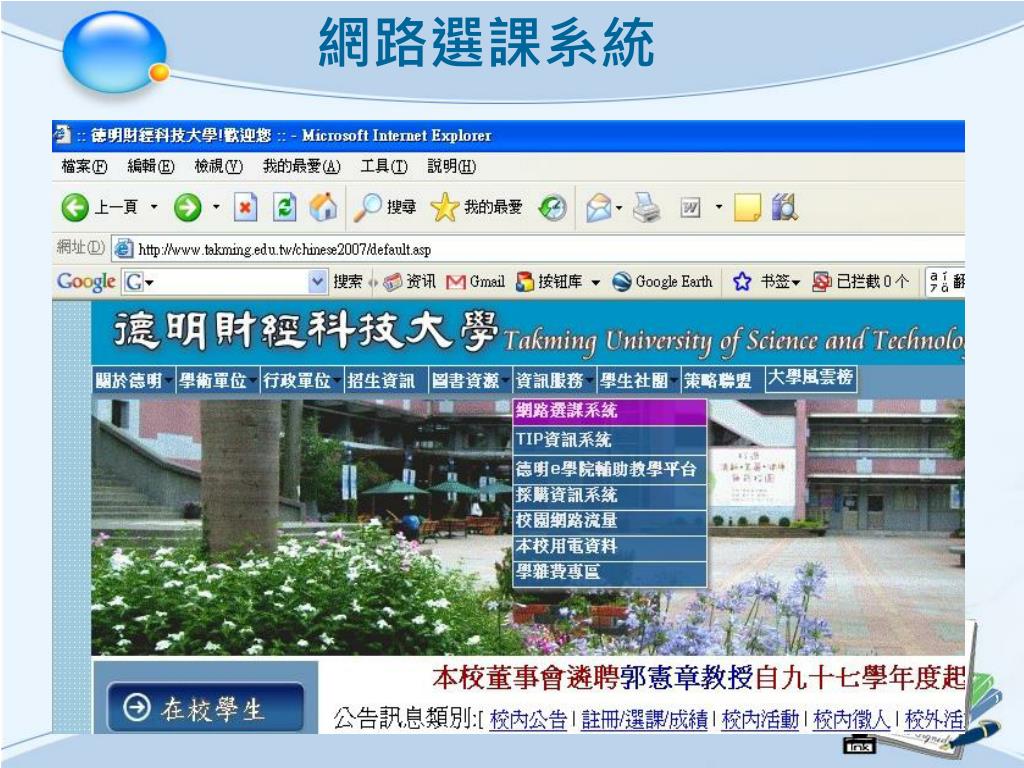Open the 大學風雲榜 navigation tab
The image size is (1024, 768).
click(811, 377)
